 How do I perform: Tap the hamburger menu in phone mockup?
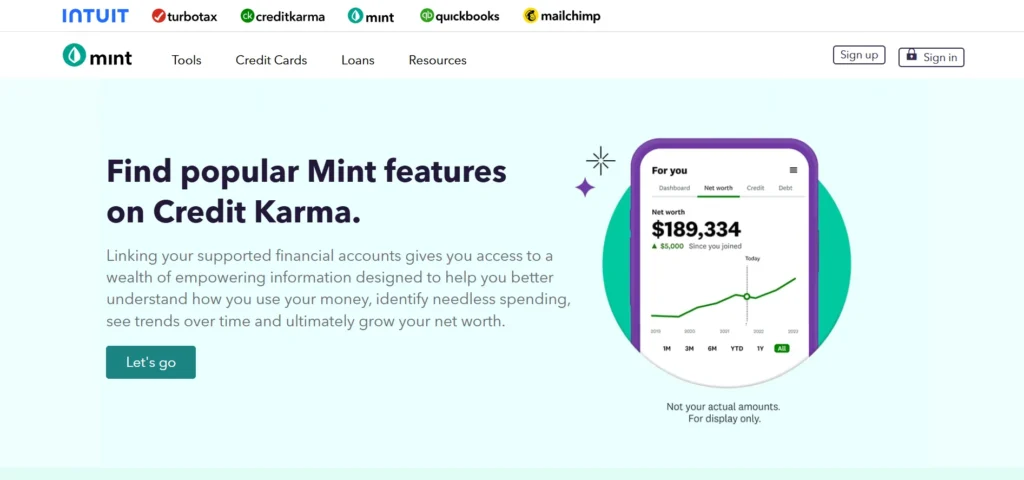[794, 170]
